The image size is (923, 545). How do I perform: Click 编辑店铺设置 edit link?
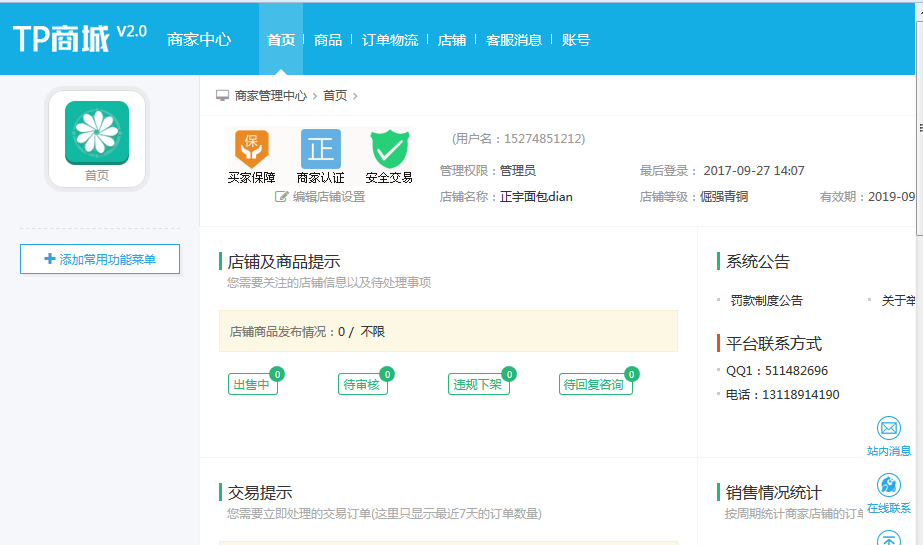pos(320,197)
